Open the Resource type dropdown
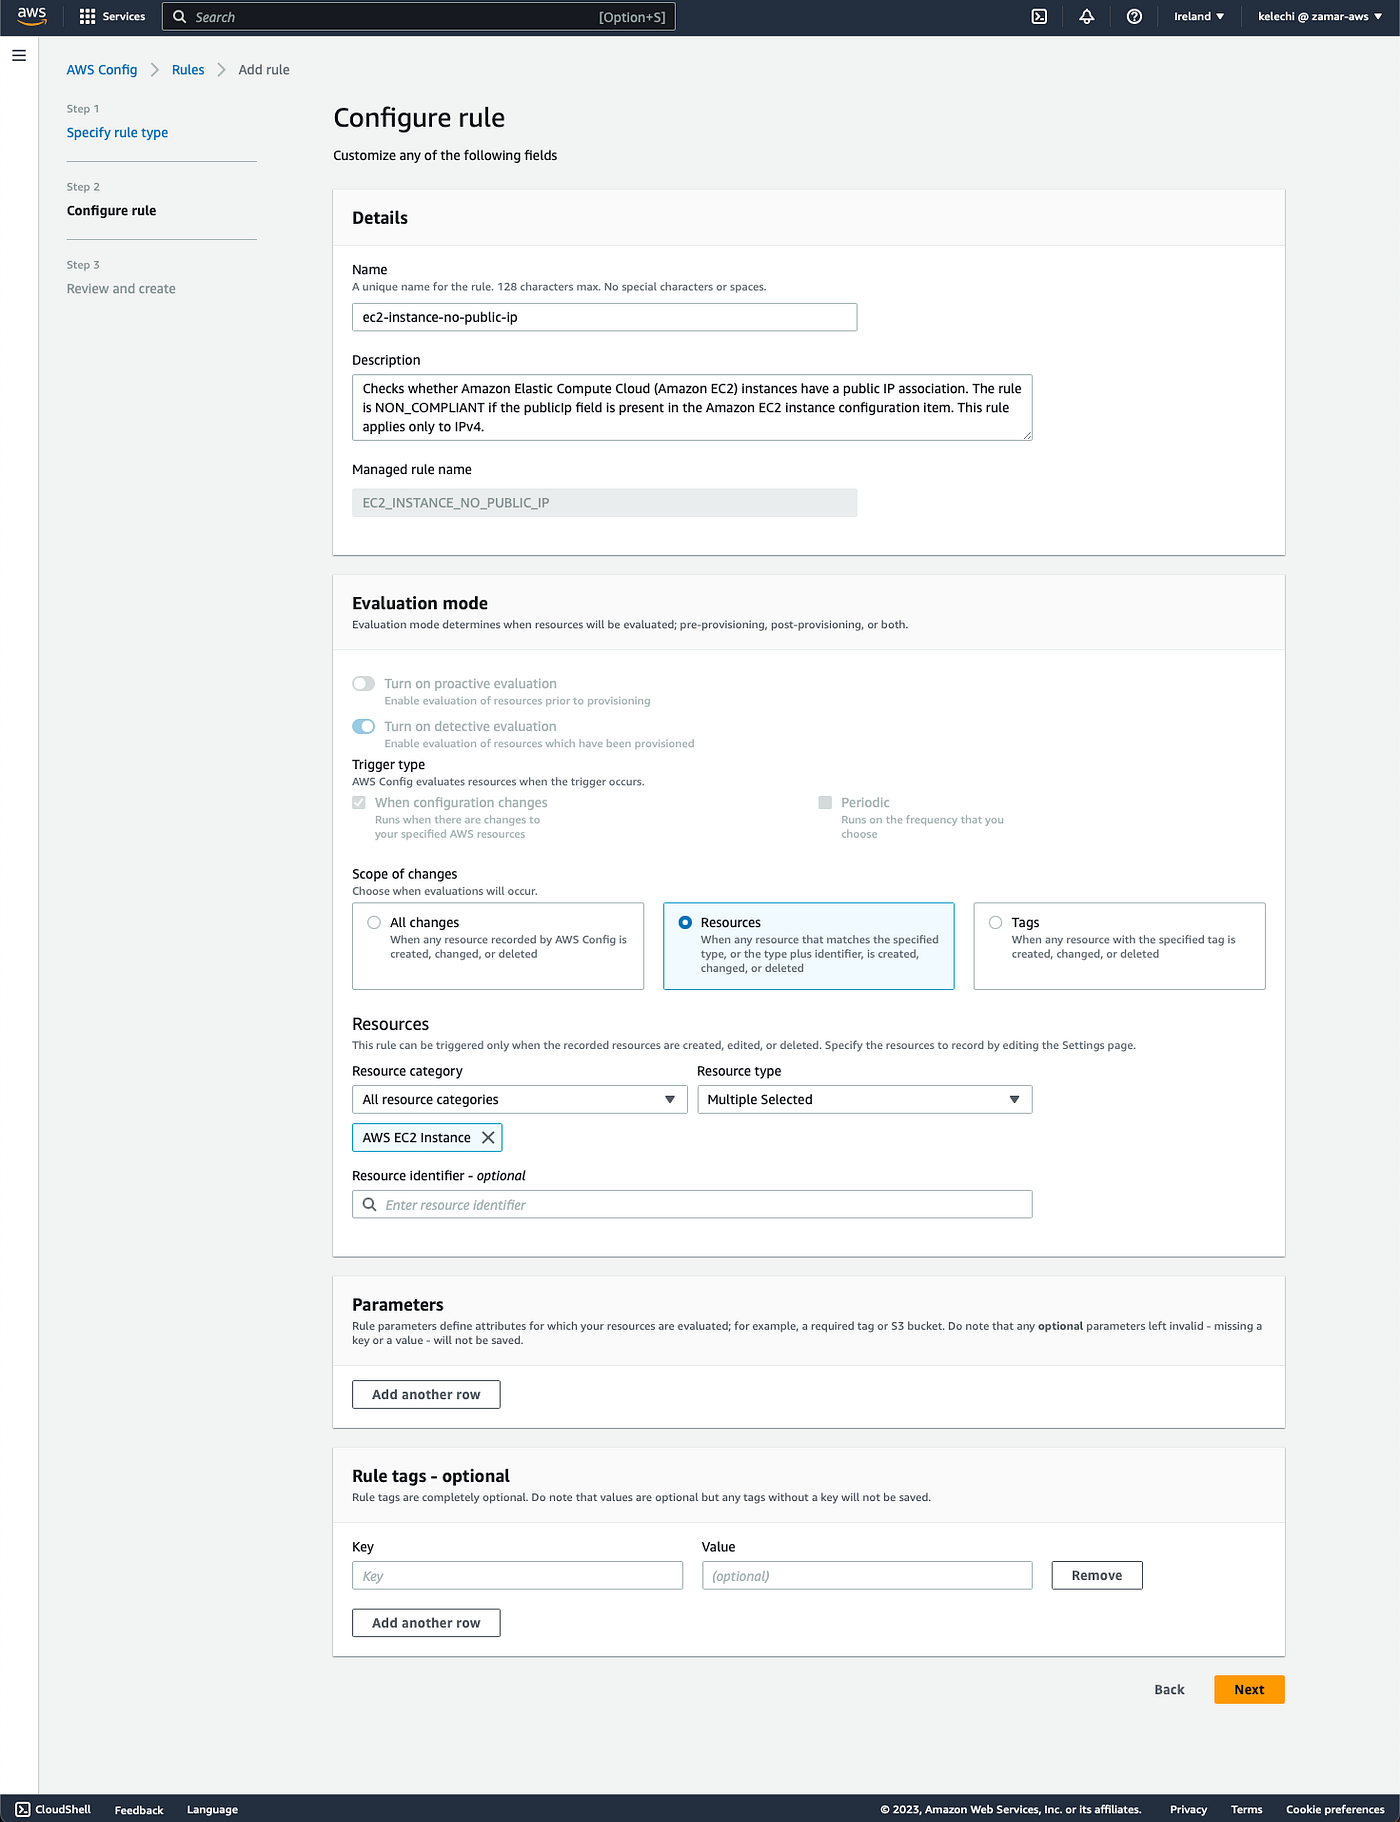Image resolution: width=1400 pixels, height=1822 pixels. coord(864,1100)
